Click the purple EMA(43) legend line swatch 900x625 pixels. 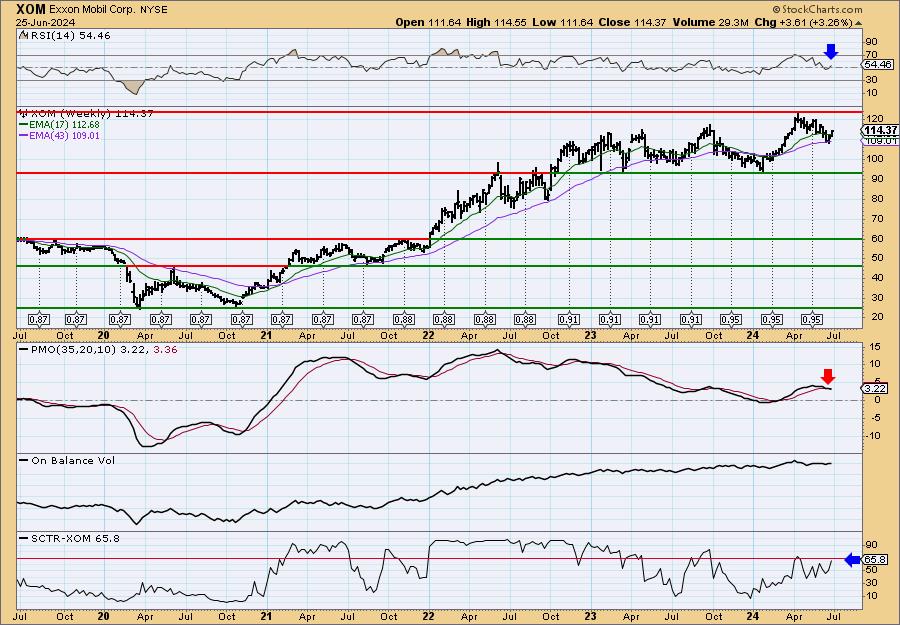24,136
